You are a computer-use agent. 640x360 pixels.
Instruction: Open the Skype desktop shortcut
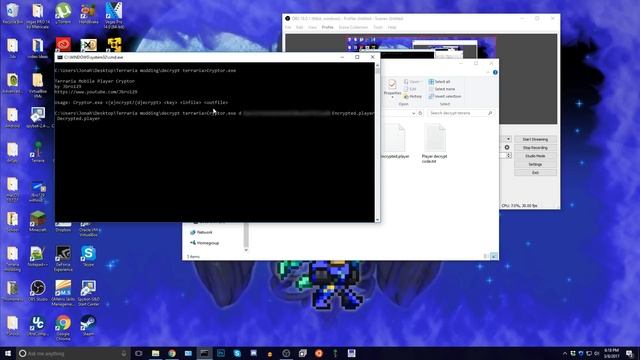(89, 256)
